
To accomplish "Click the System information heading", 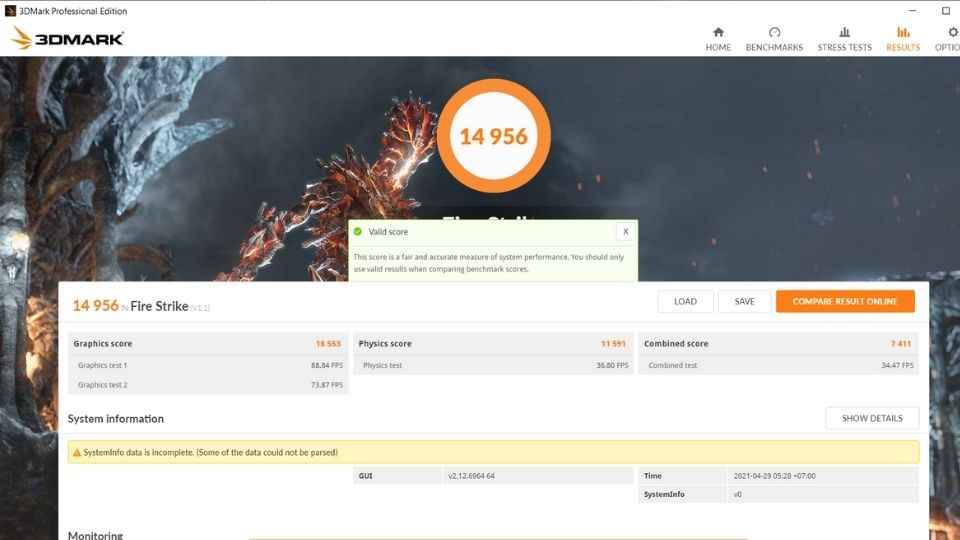I will 116,419.
